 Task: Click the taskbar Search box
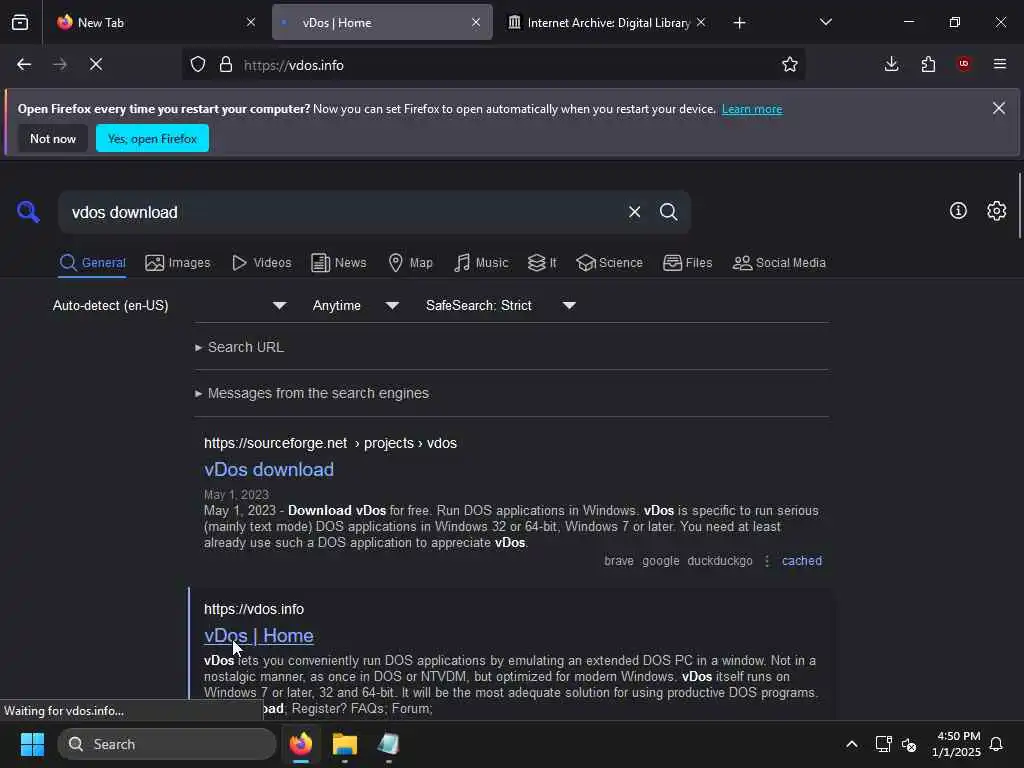pyautogui.click(x=167, y=744)
